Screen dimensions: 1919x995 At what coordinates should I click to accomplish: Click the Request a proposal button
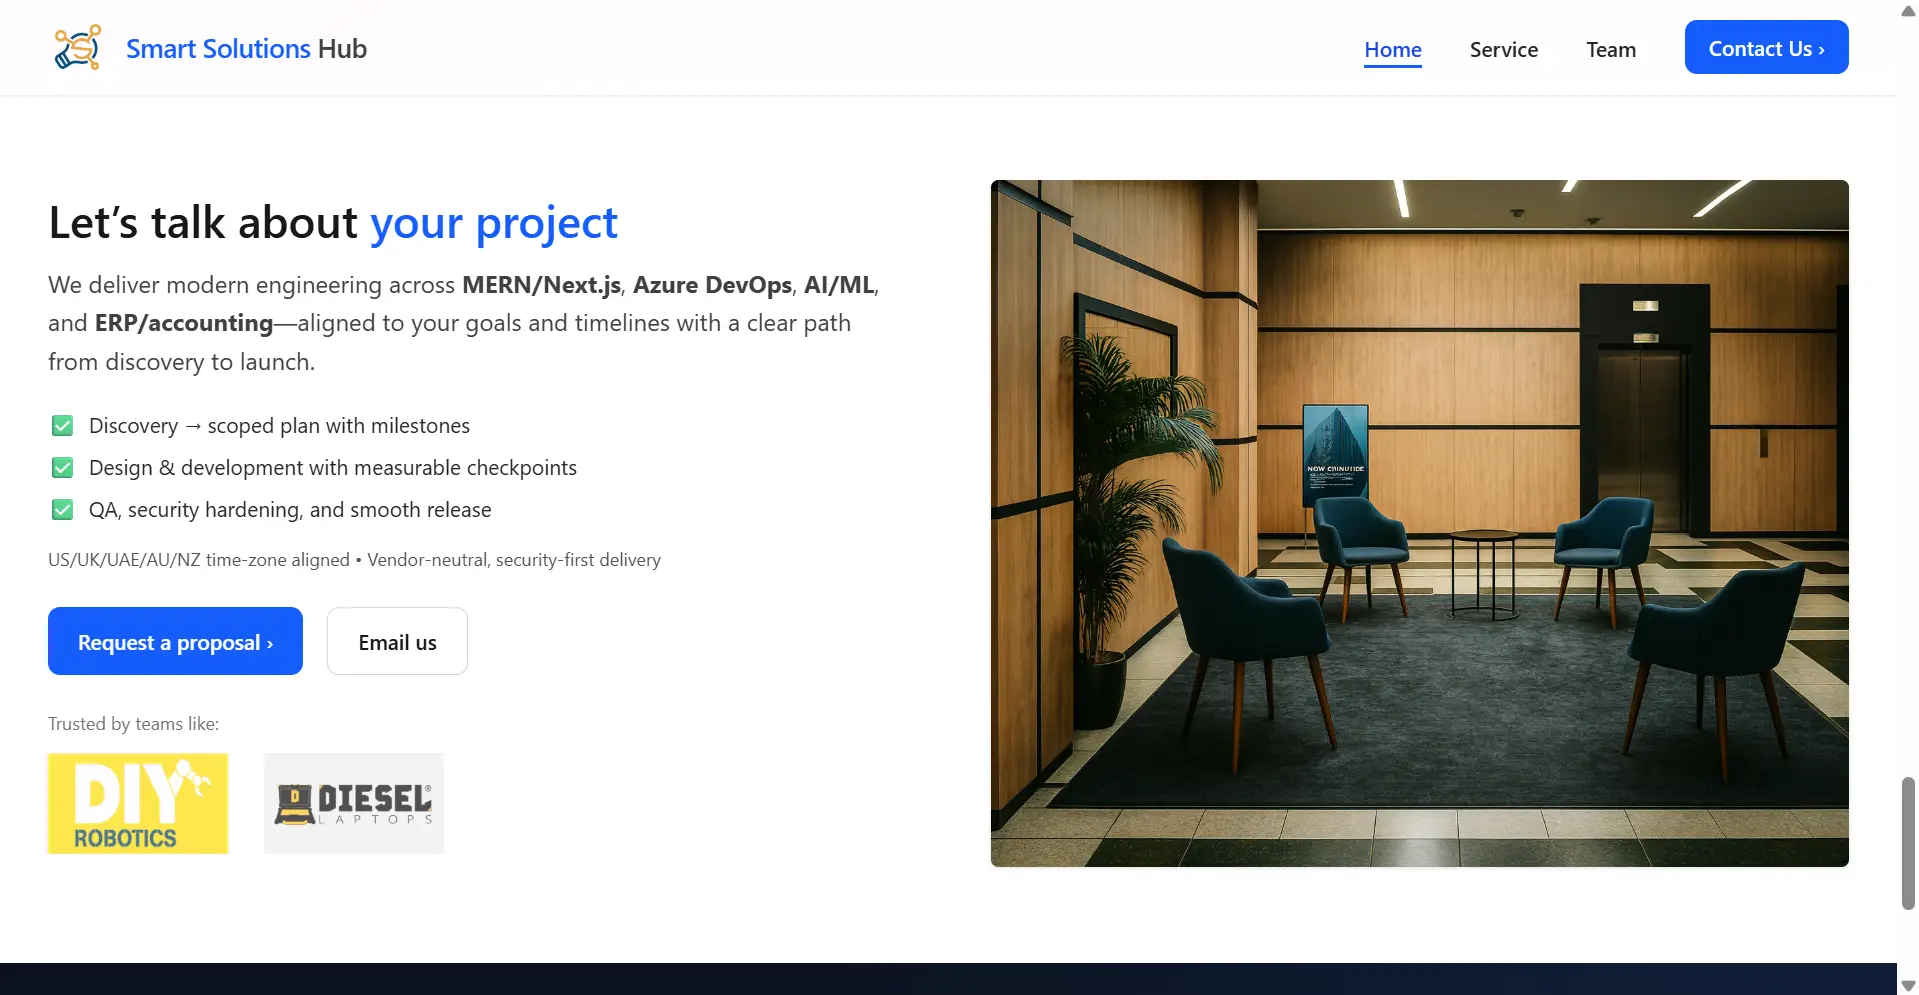[x=175, y=641]
